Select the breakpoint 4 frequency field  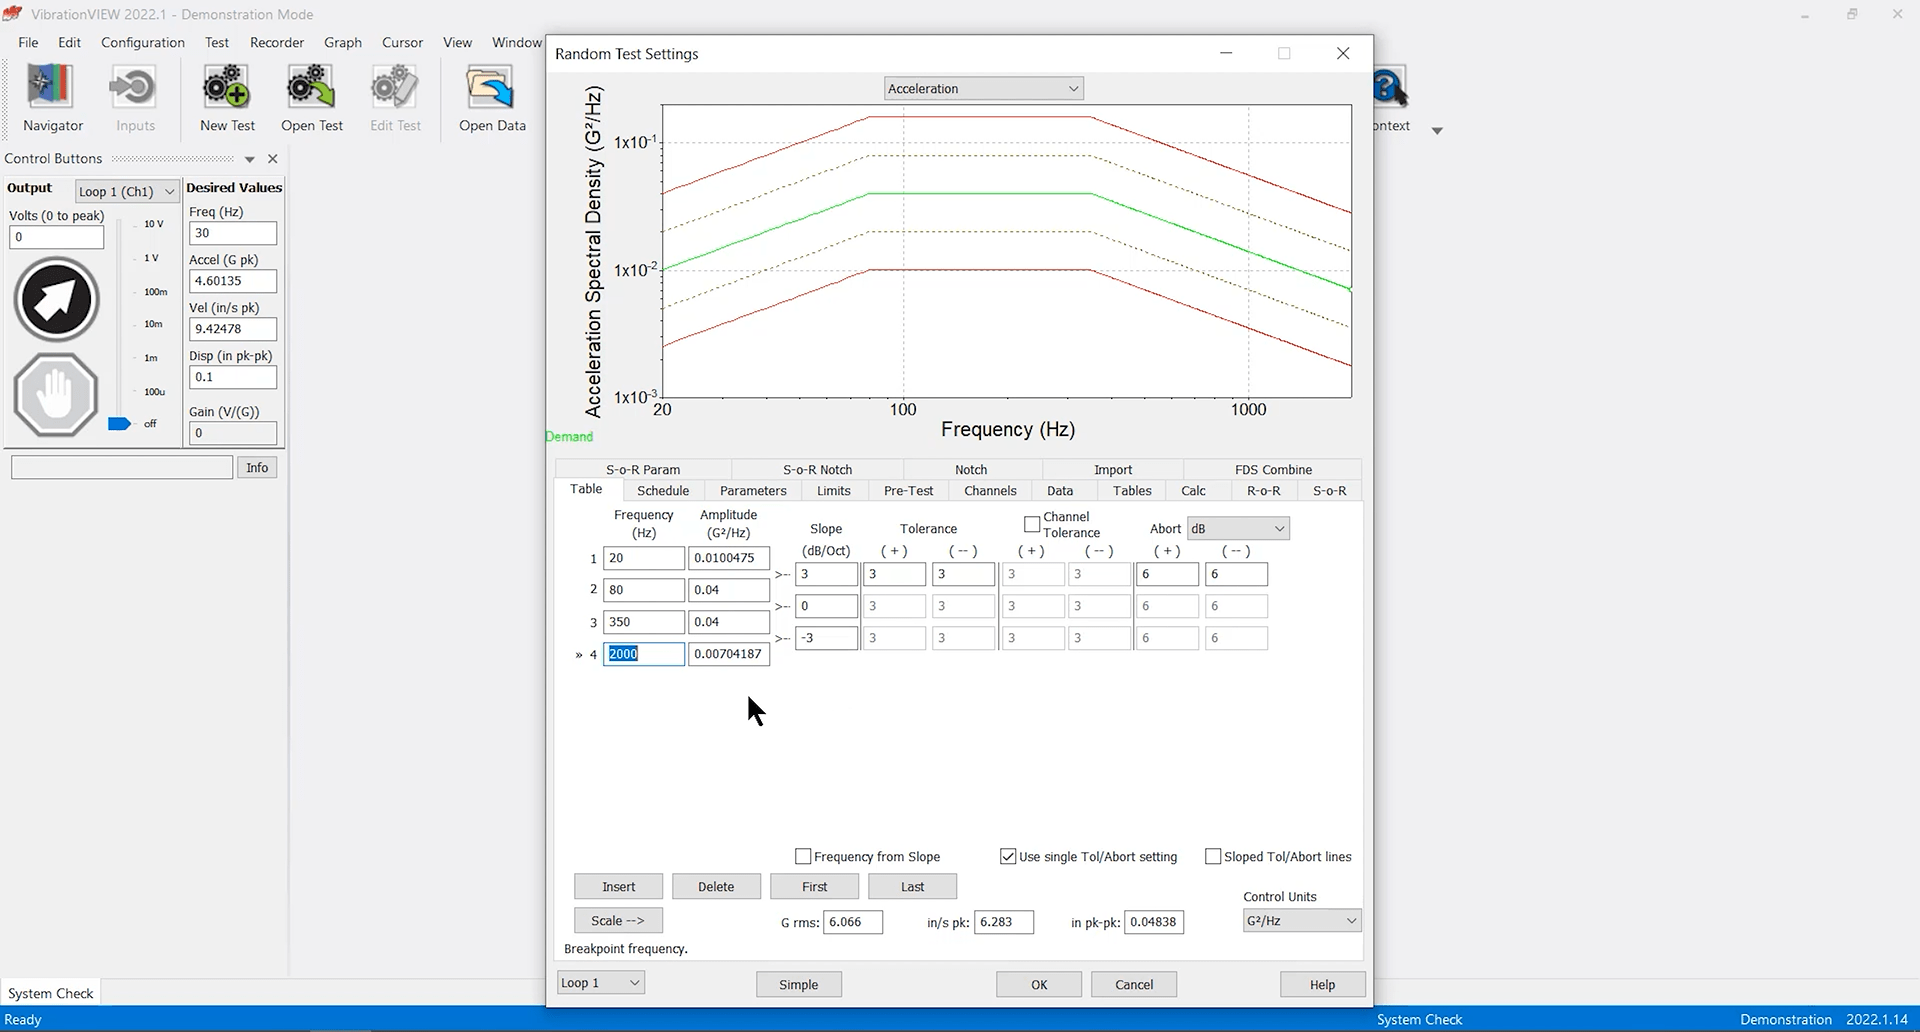pyautogui.click(x=643, y=653)
